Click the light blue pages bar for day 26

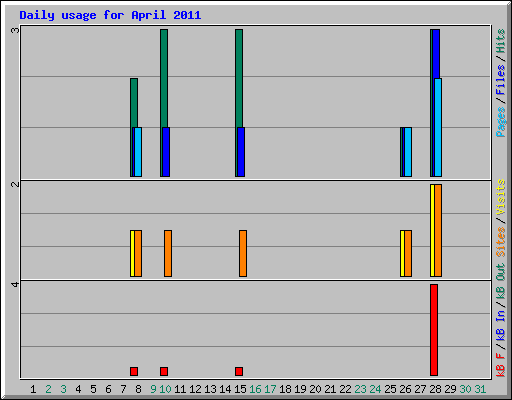(x=408, y=152)
